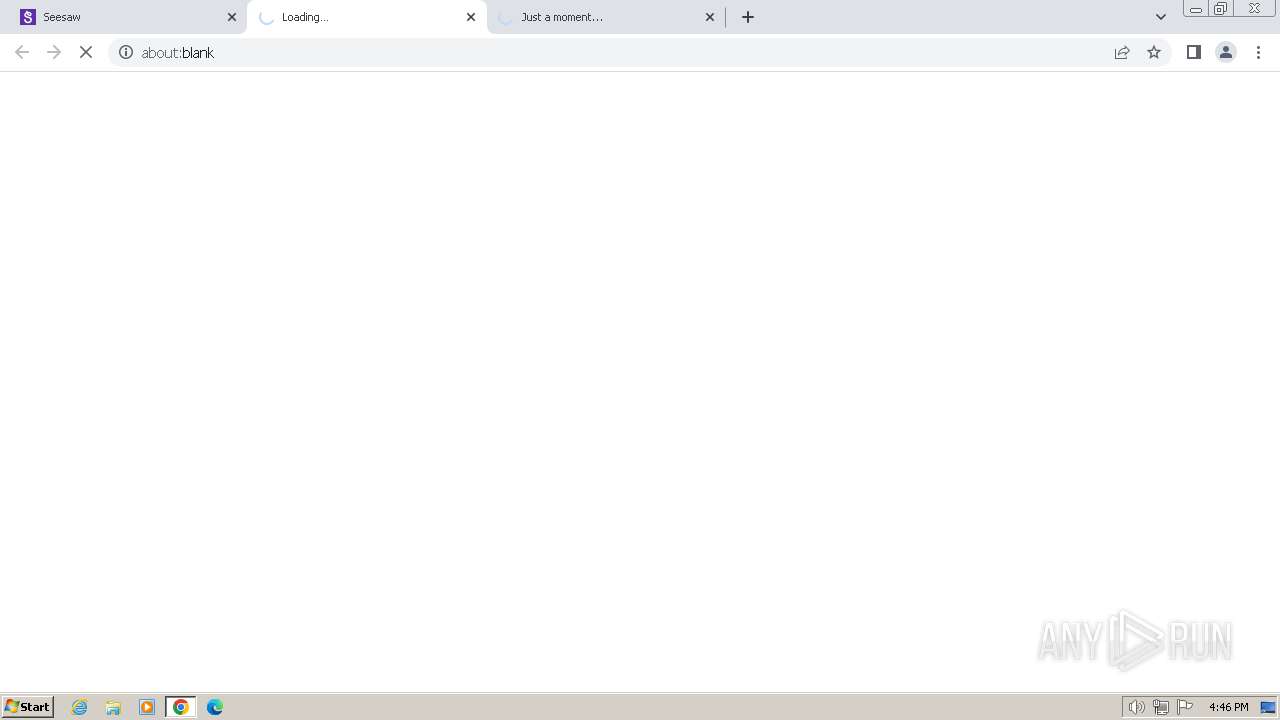This screenshot has height=720, width=1280.
Task: Go back to the previous page
Action: (22, 52)
